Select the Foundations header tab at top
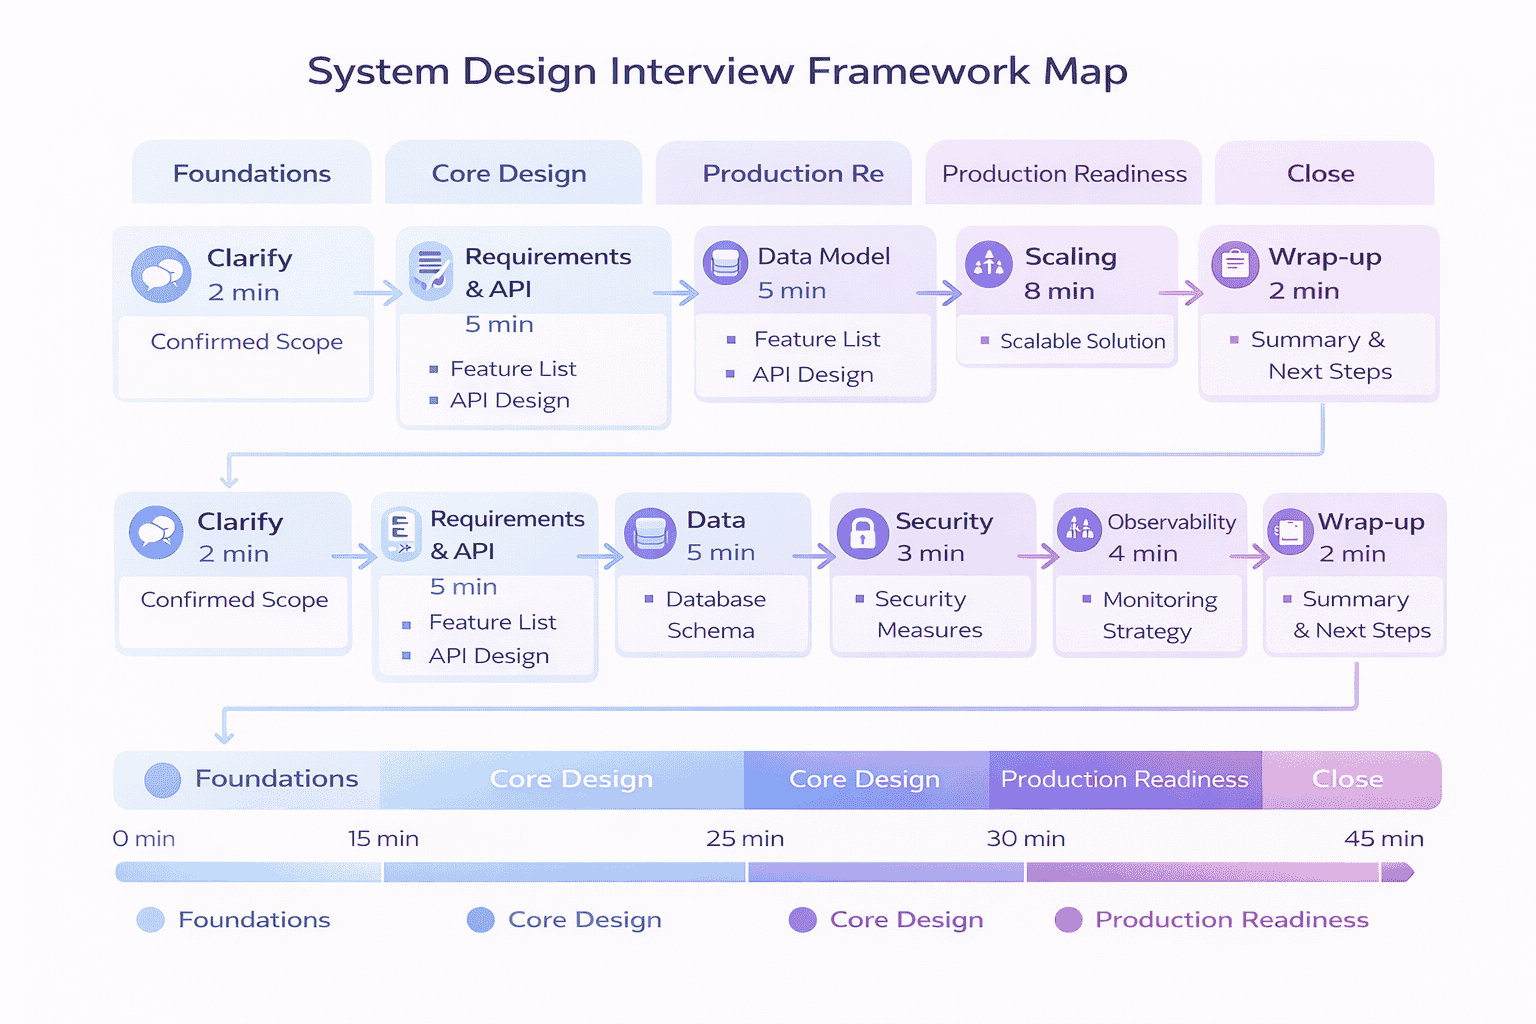Image resolution: width=1536 pixels, height=1024 pixels. click(x=252, y=174)
